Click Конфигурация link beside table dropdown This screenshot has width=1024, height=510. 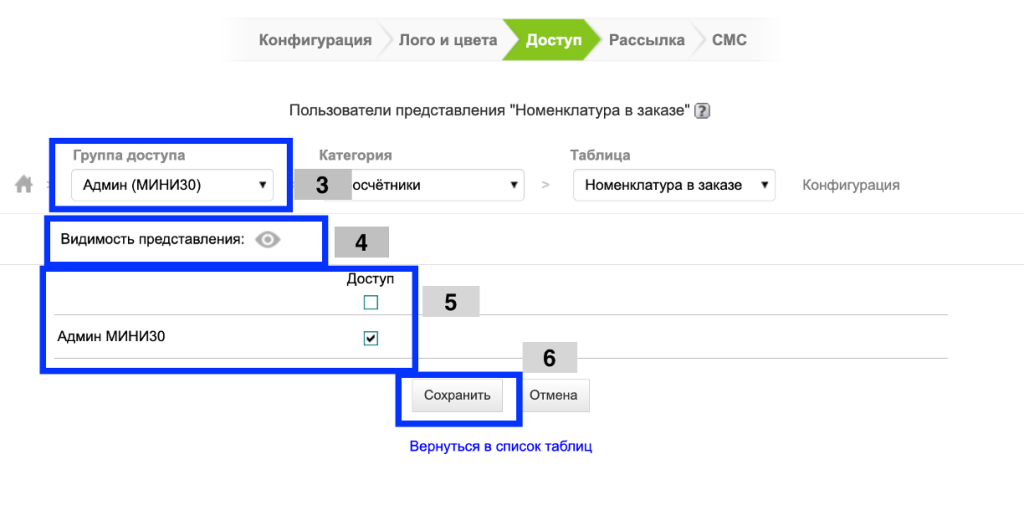pos(850,185)
